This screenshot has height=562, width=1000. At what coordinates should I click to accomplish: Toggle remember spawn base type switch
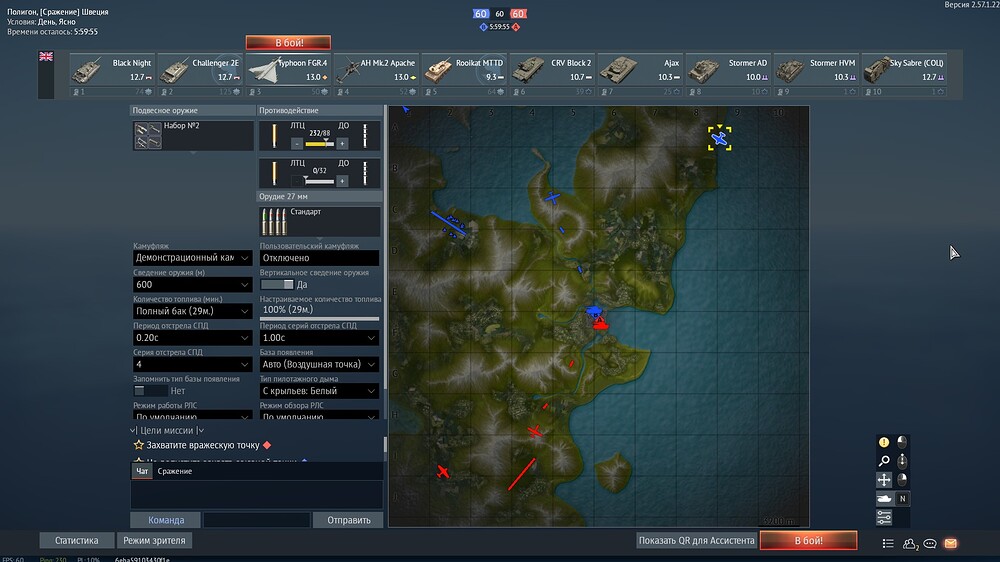click(151, 390)
